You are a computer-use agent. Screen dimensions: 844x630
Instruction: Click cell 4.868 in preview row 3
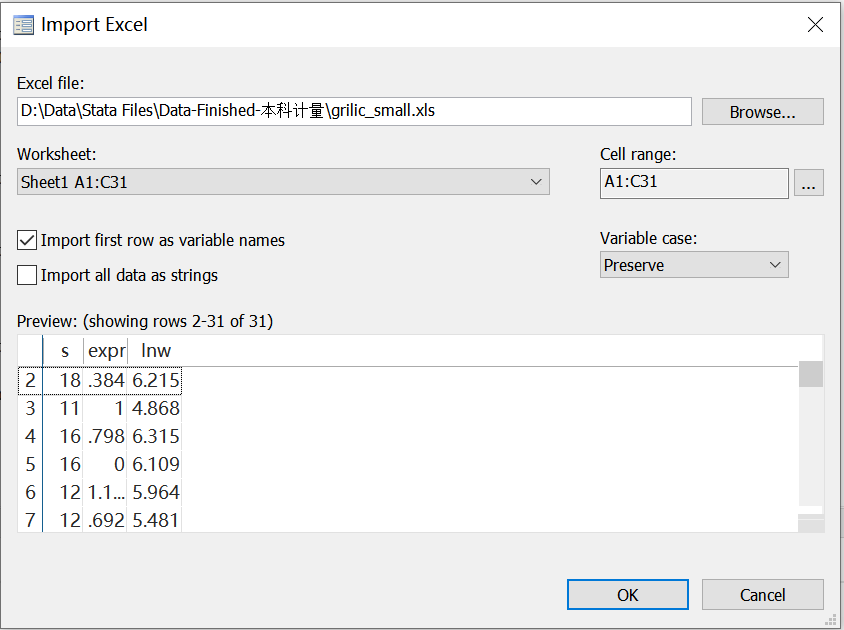coord(155,408)
